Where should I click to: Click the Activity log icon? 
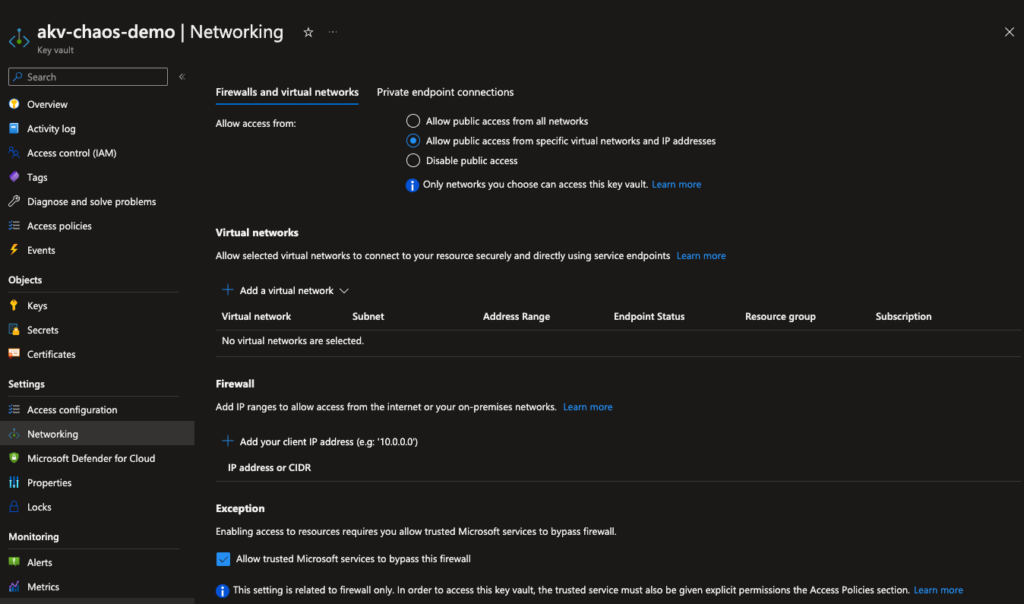coord(14,129)
